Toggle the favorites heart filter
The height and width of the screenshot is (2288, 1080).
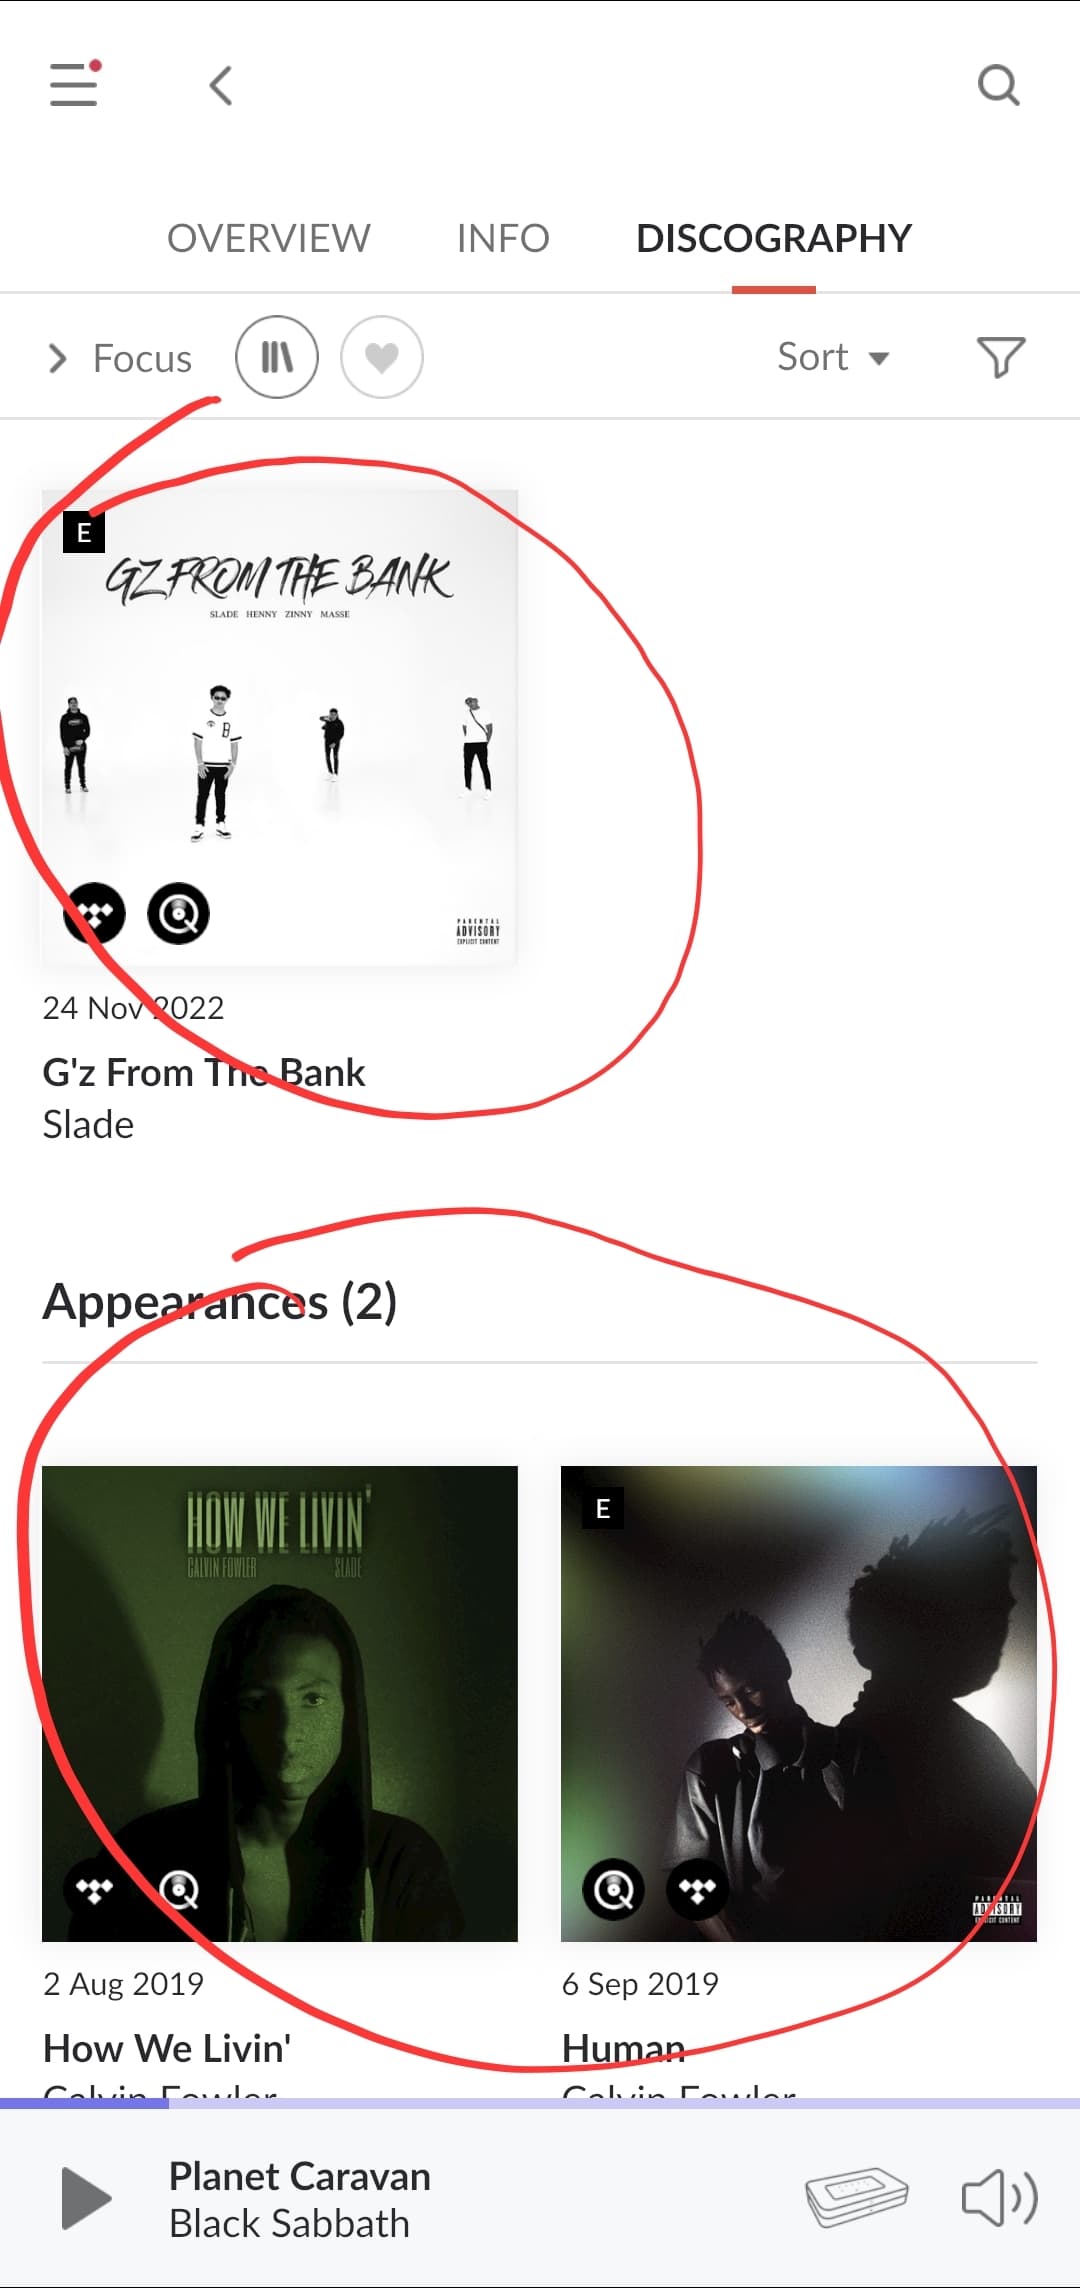(x=382, y=357)
